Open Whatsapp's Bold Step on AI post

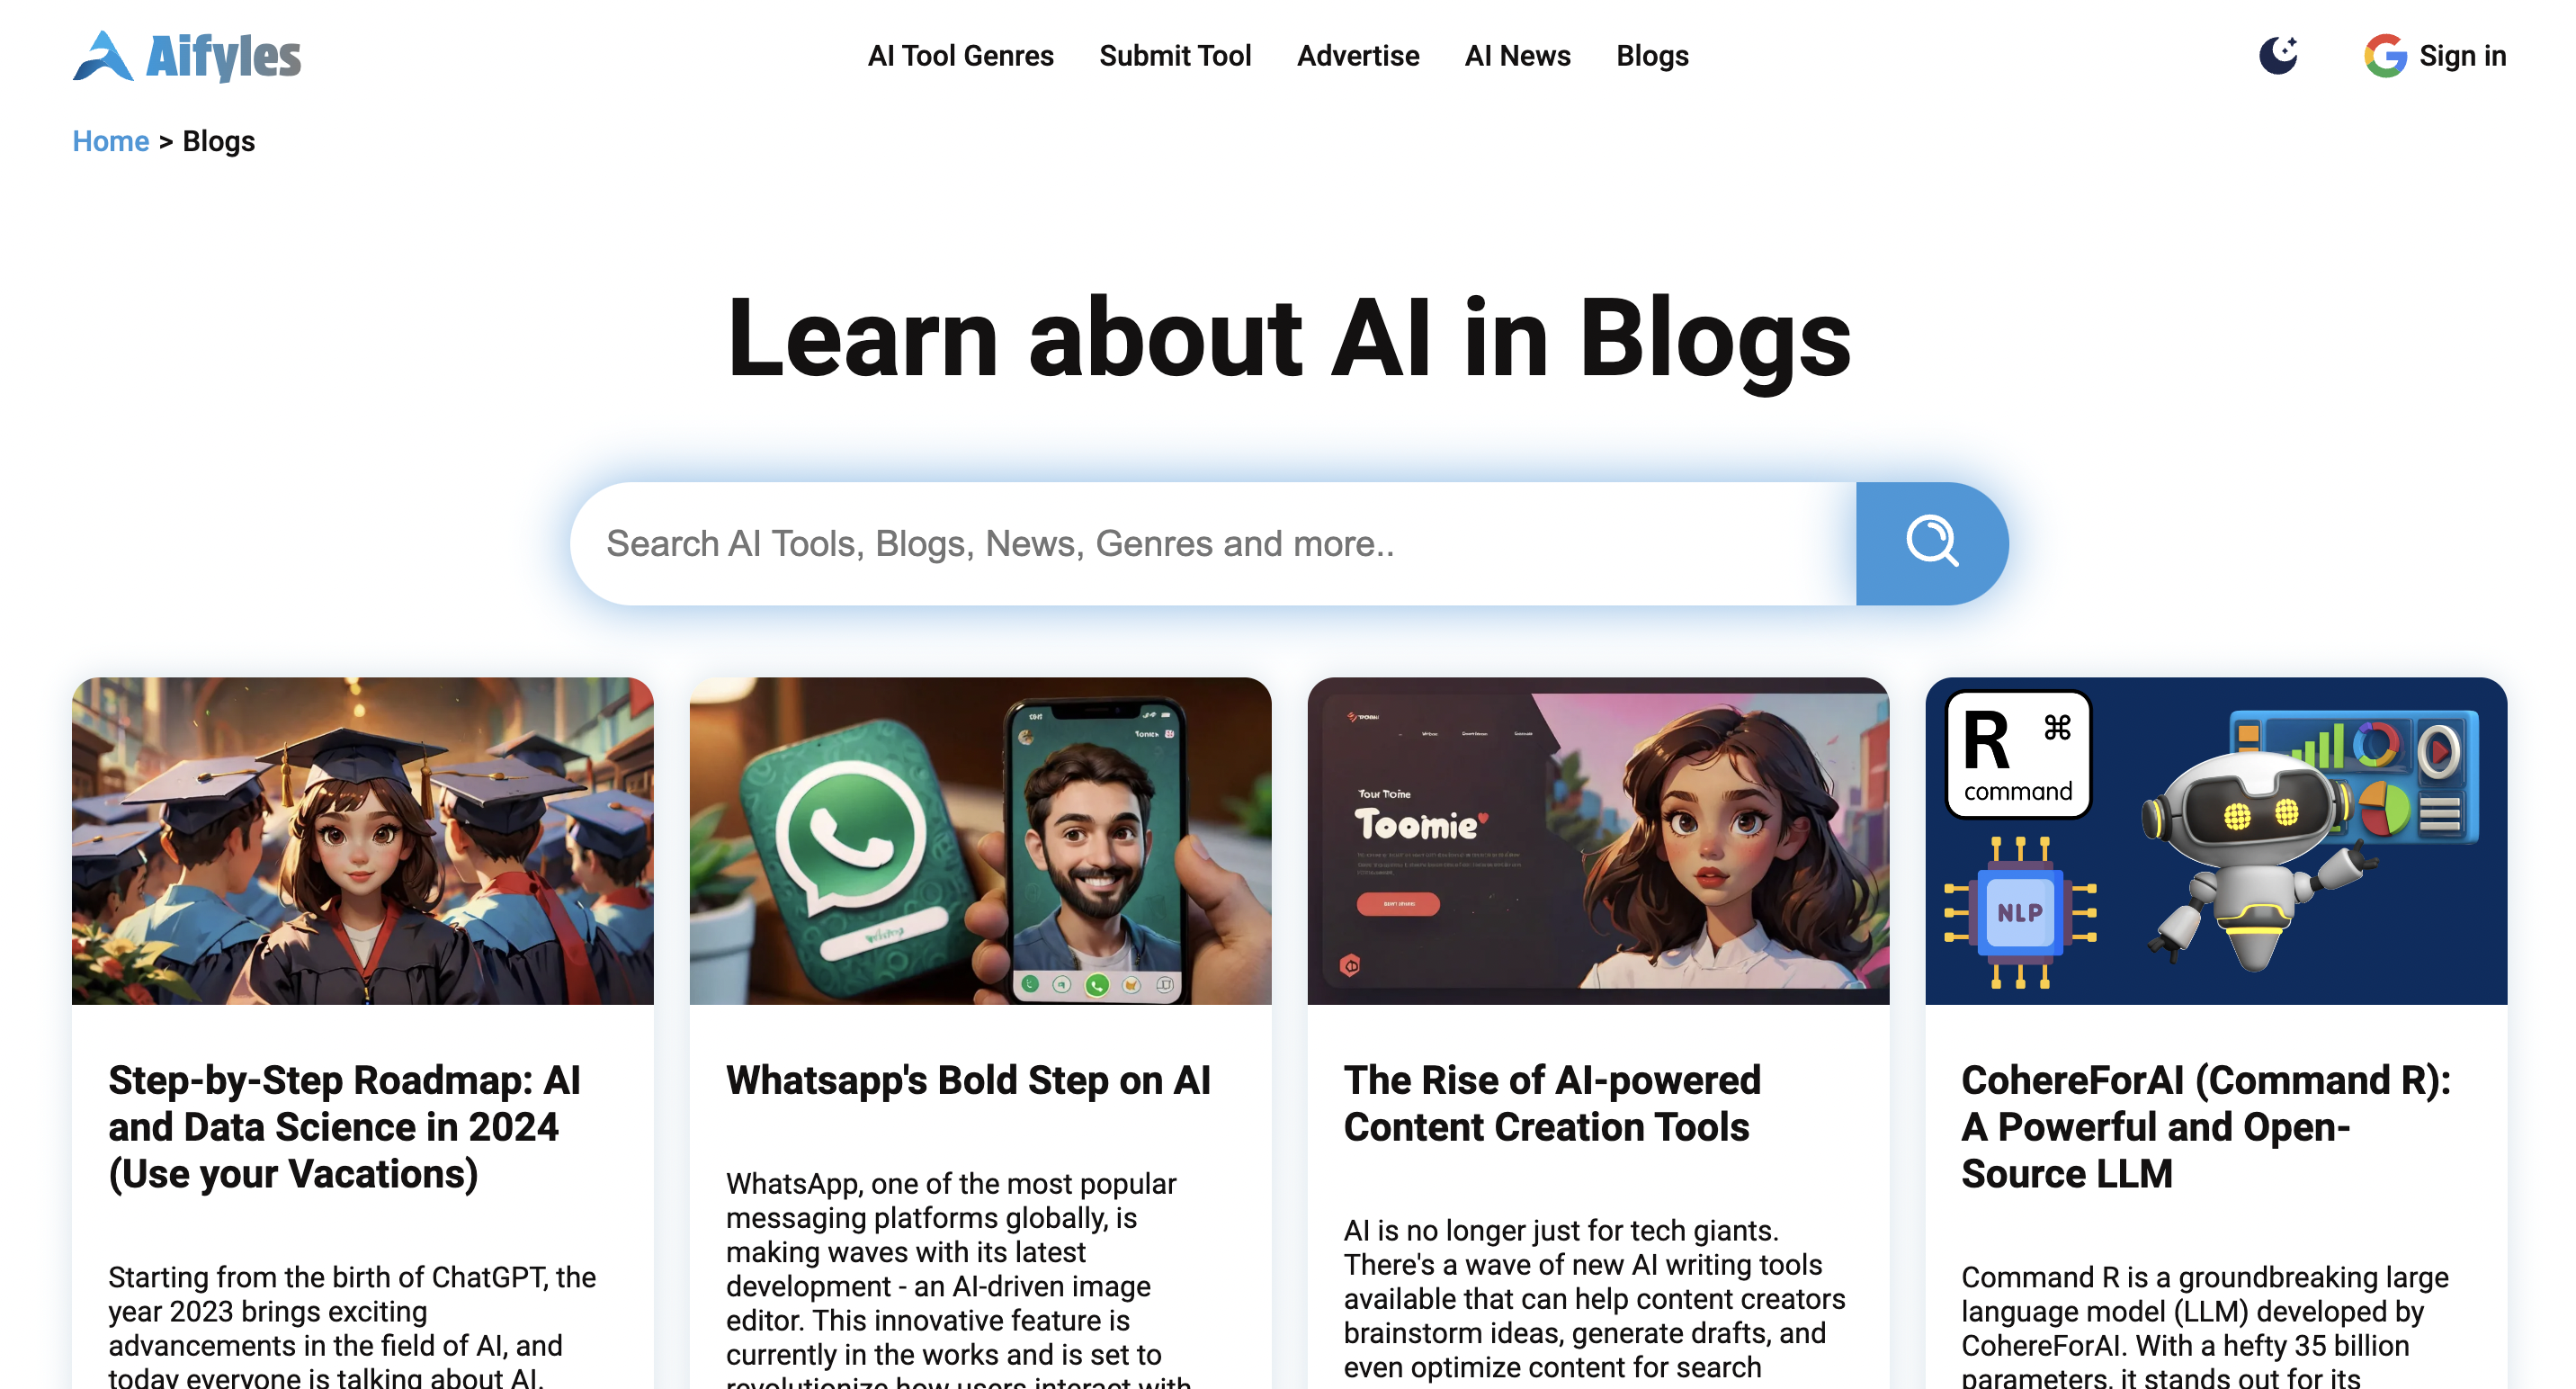point(968,1080)
